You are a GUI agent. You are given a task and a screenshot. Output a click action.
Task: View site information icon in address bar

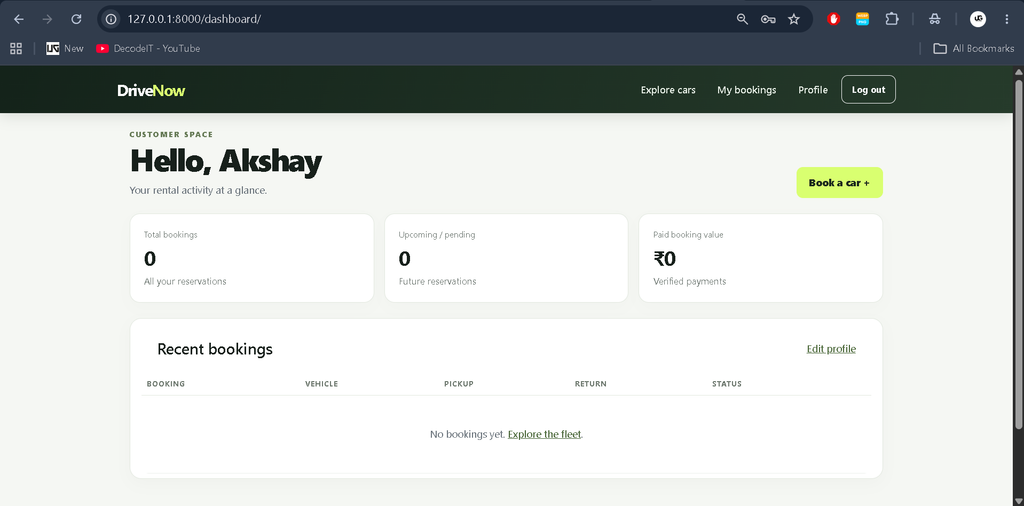(x=111, y=19)
